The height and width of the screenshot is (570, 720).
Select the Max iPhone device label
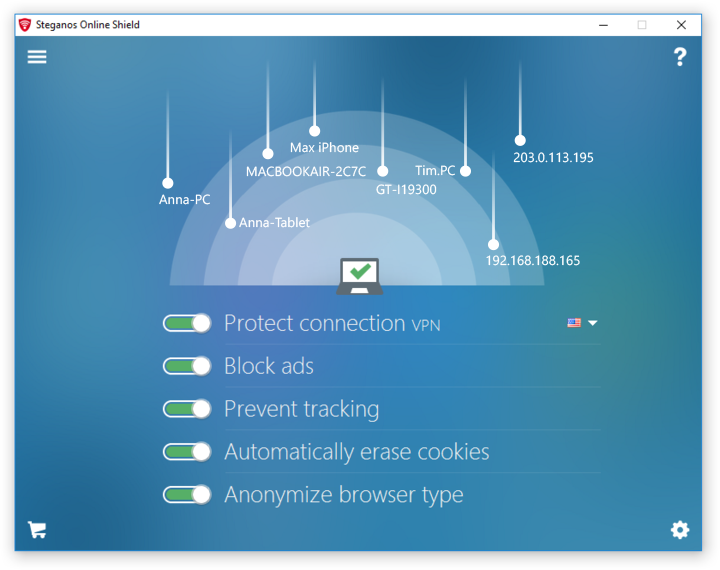coord(324,147)
